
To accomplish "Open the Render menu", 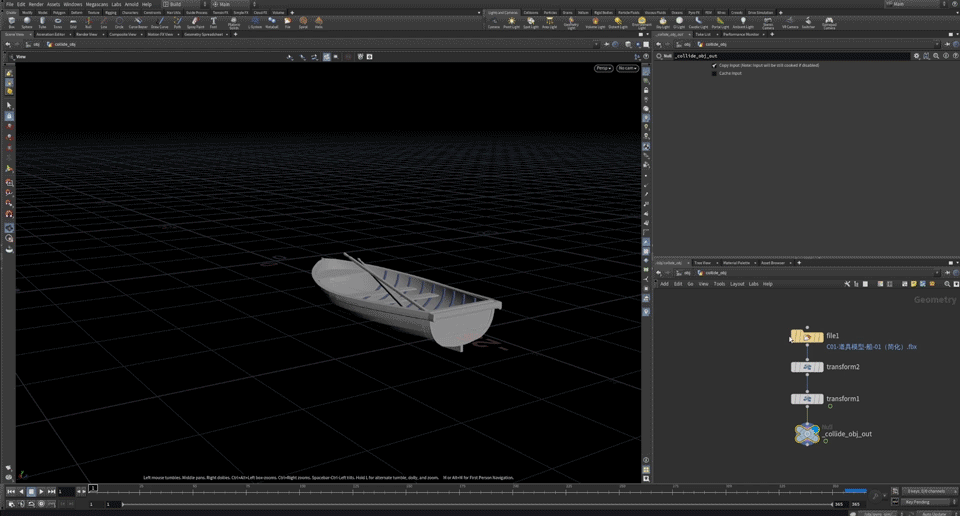I will coord(36,4).
